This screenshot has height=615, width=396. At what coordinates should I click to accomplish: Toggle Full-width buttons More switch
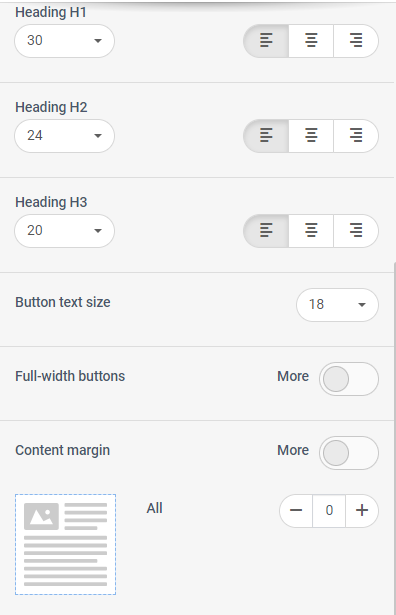[349, 379]
